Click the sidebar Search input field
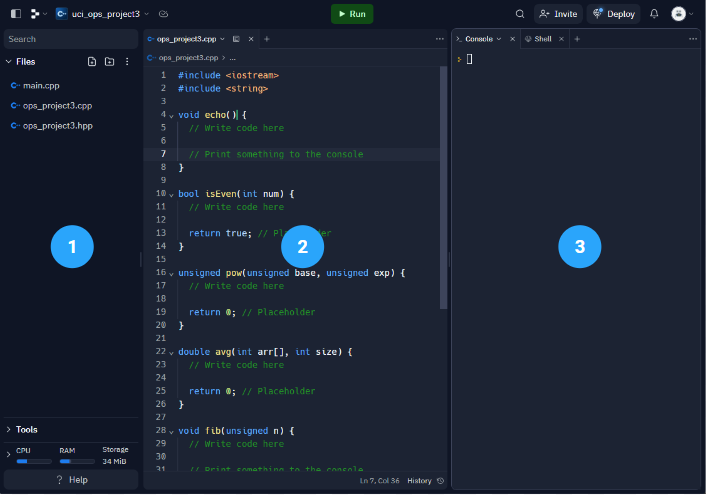The width and height of the screenshot is (706, 495). point(70,39)
